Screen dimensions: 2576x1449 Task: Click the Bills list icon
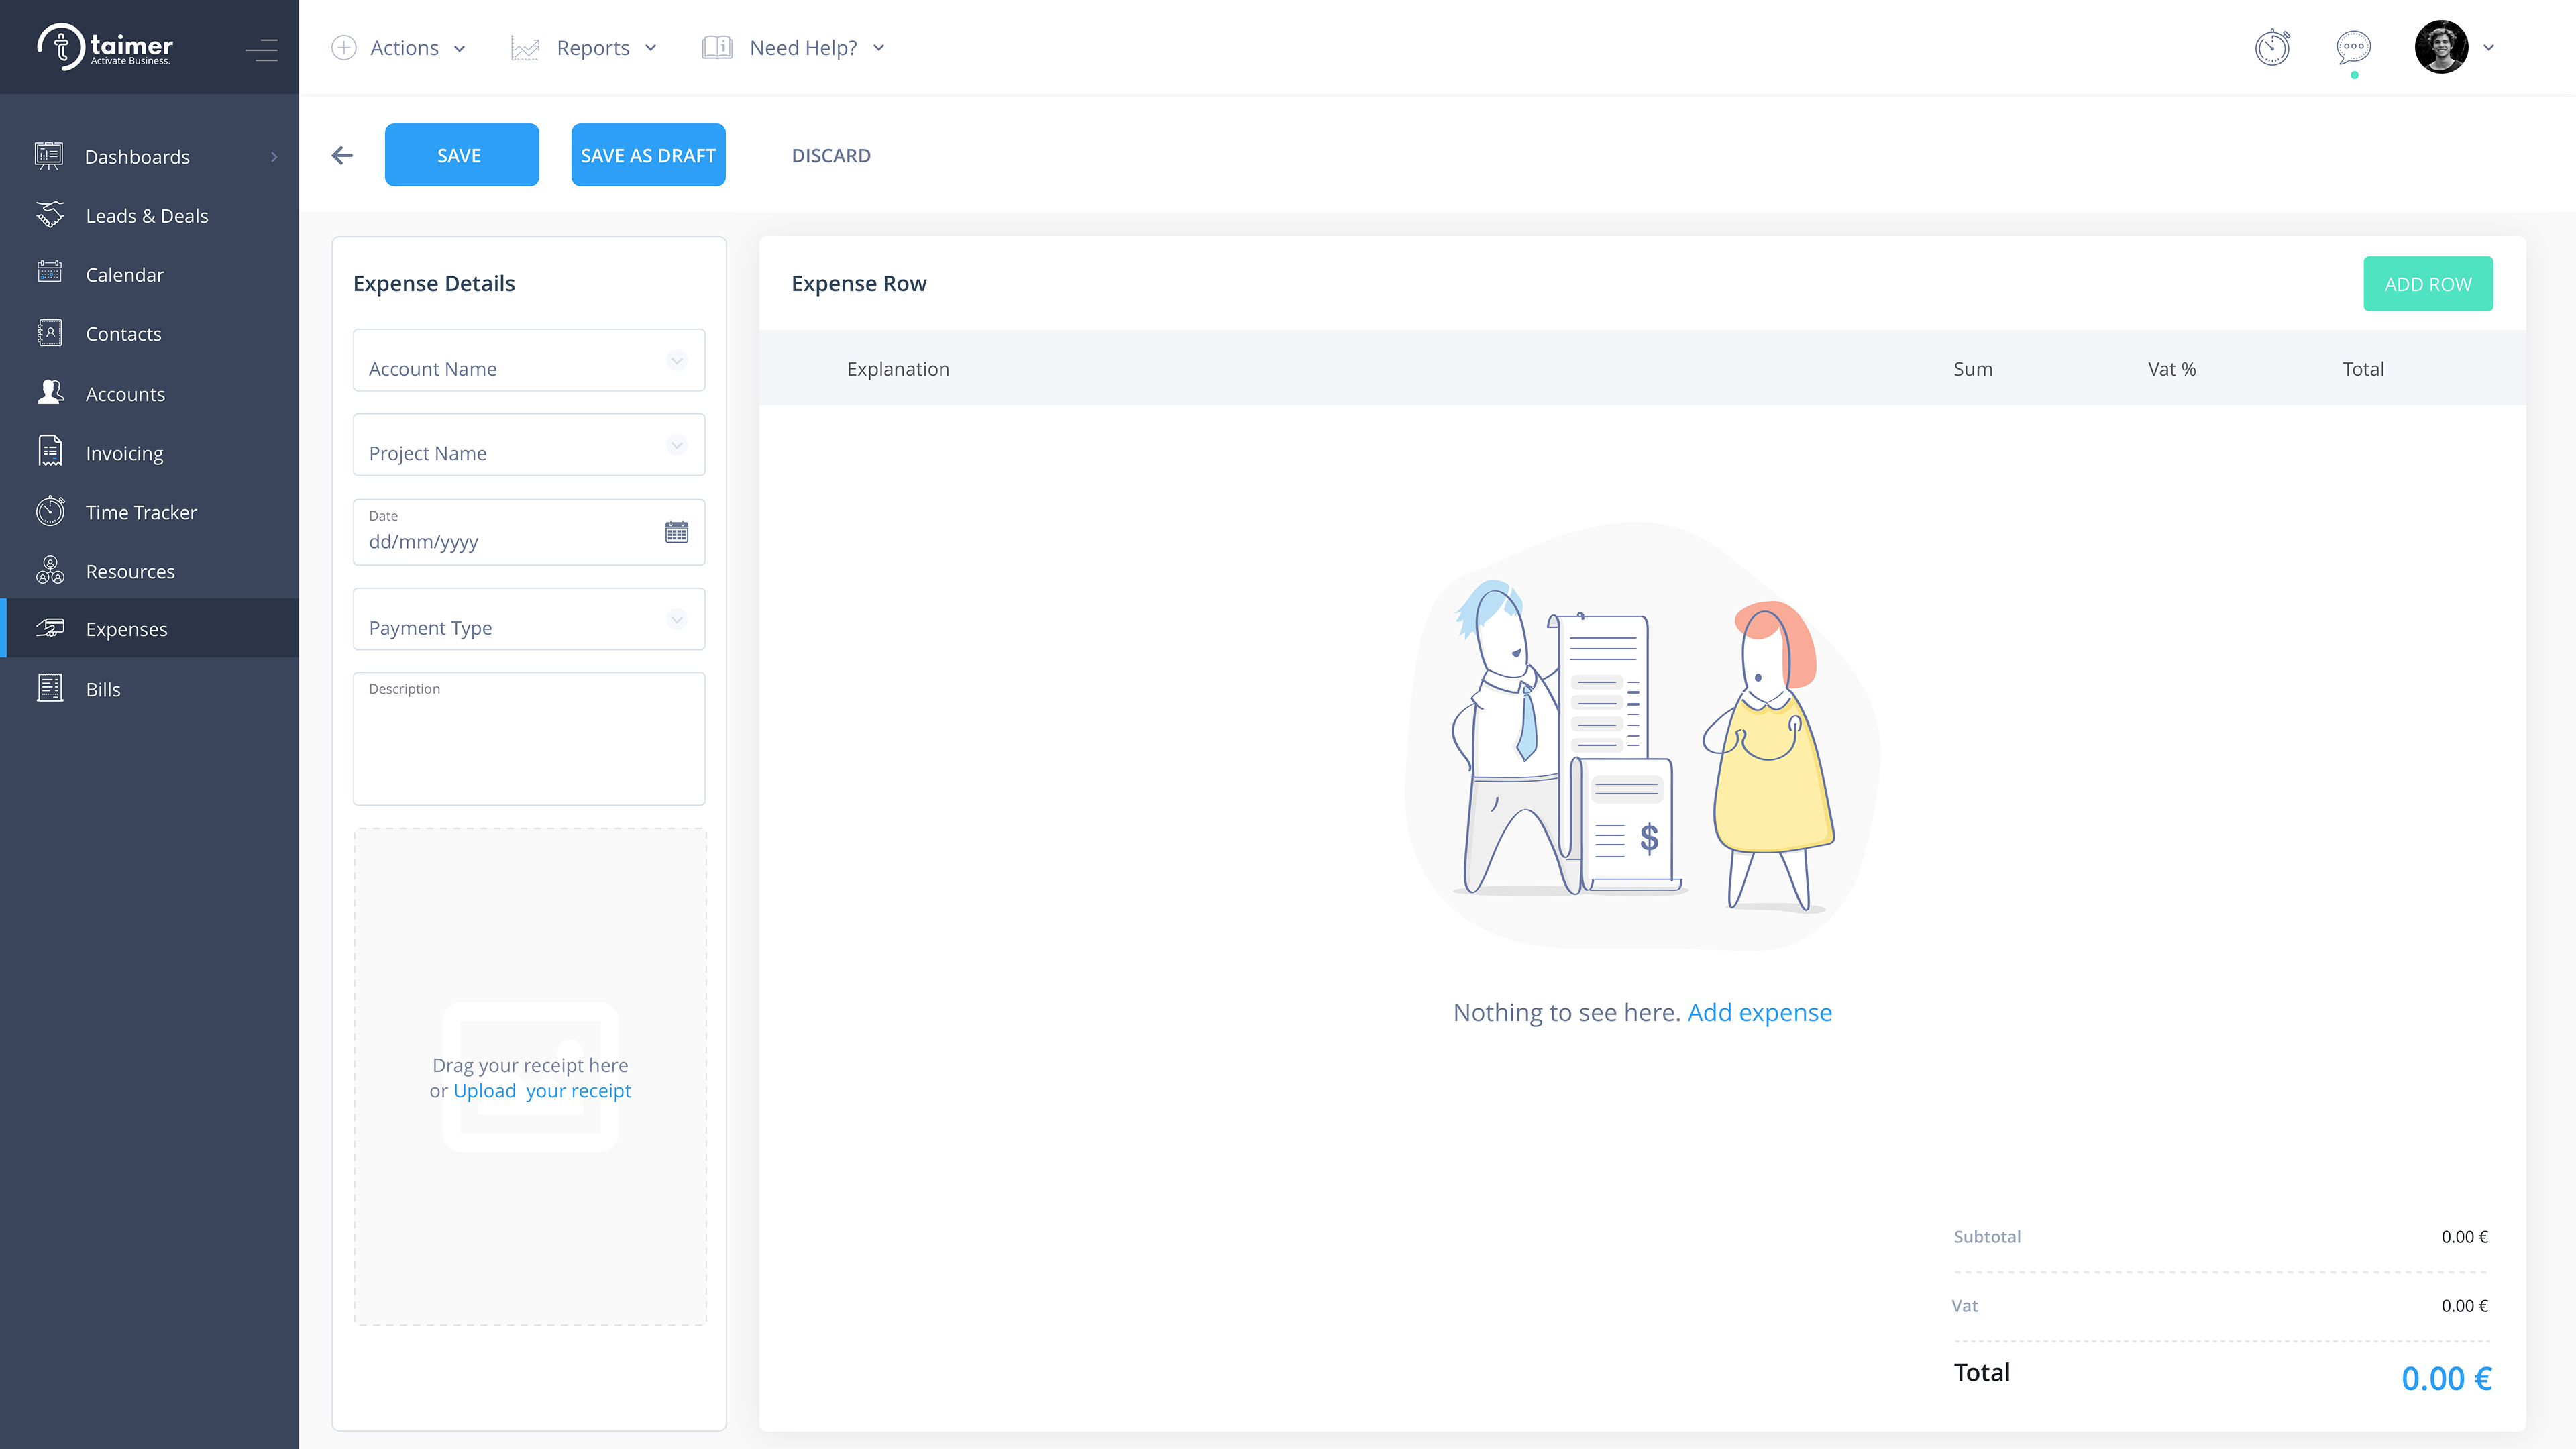pyautogui.click(x=50, y=688)
